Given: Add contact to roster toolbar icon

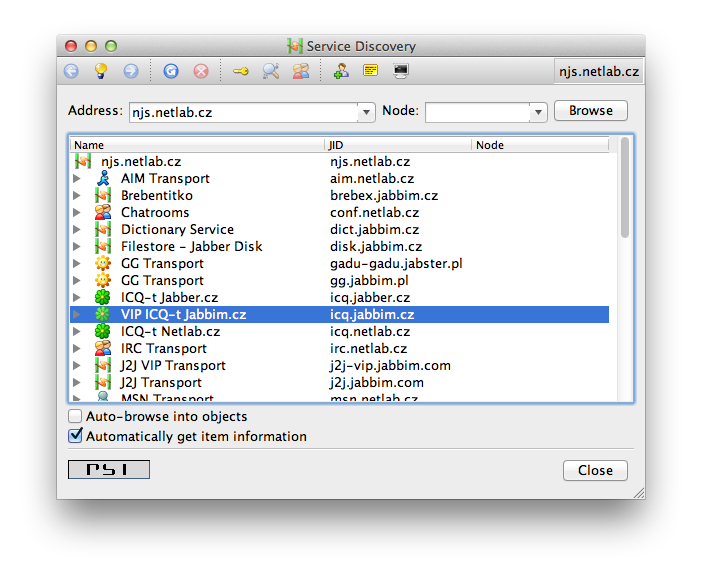Looking at the screenshot, I should (341, 71).
